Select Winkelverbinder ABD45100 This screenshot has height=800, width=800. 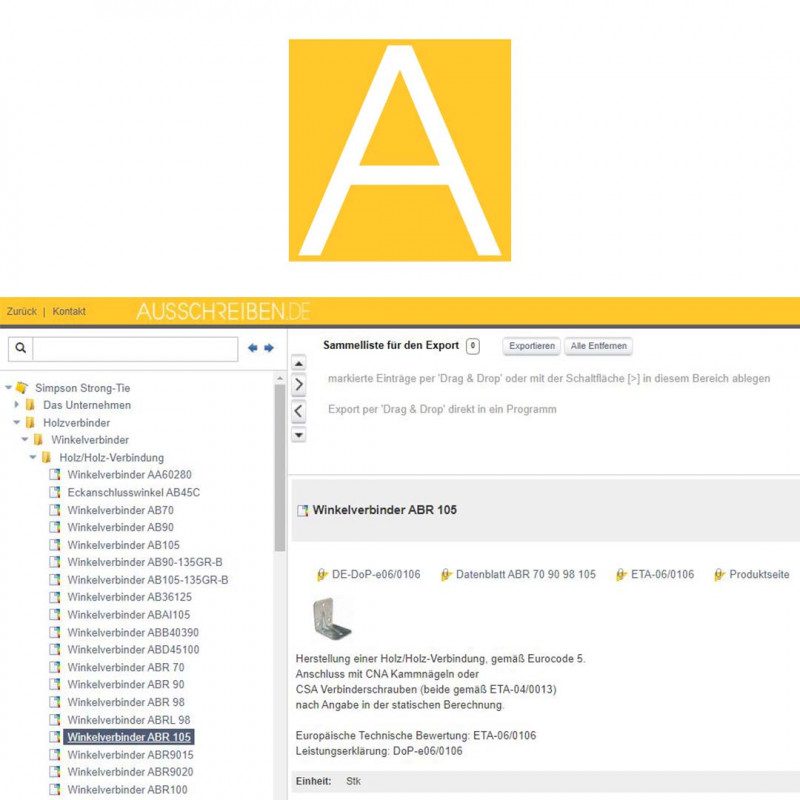pos(133,649)
